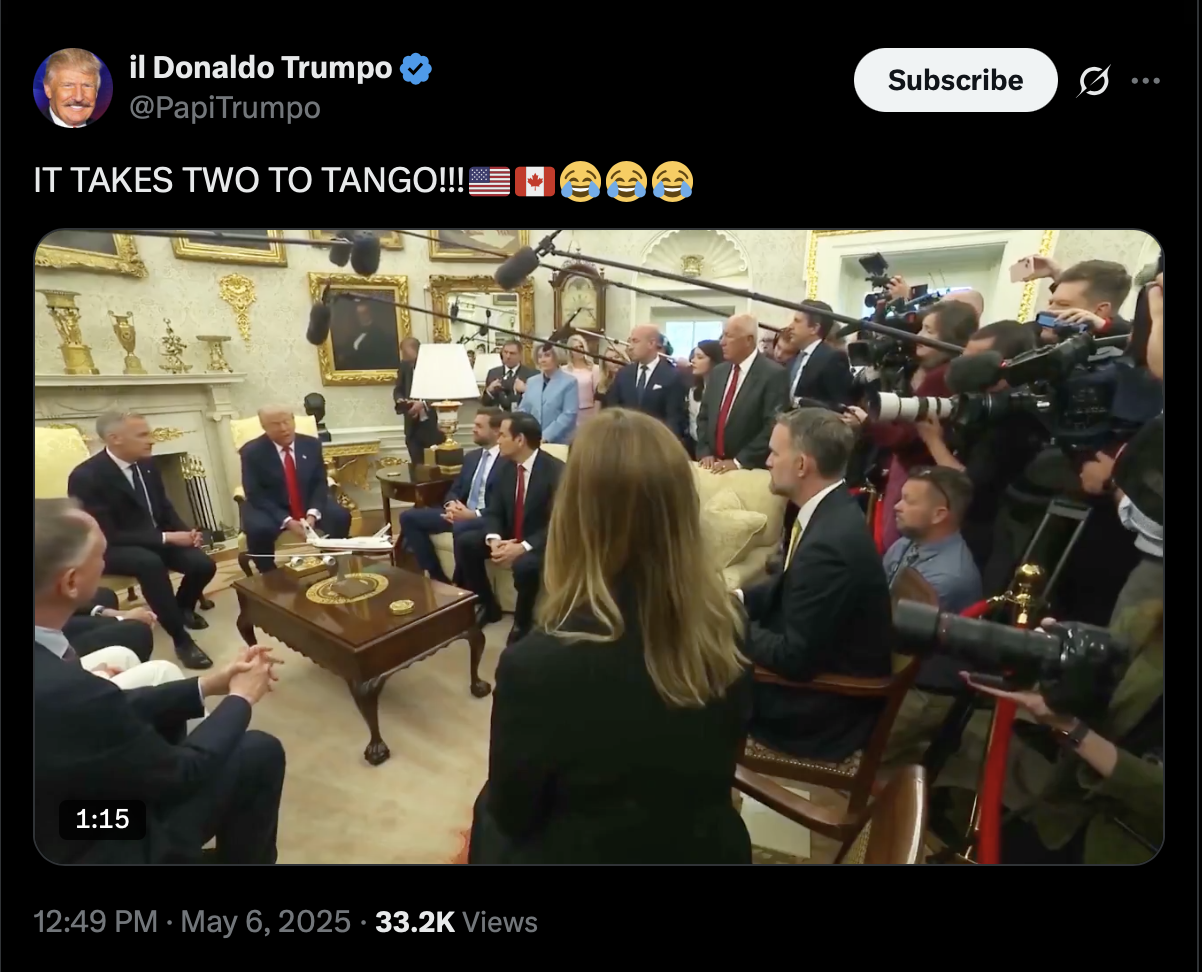The width and height of the screenshot is (1202, 972).
Task: Open the @PapiTrumpo handle link
Action: (225, 108)
